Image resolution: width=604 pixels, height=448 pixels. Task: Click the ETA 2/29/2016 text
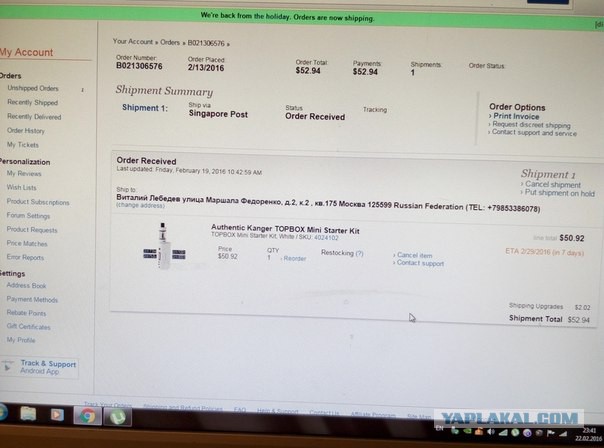pyautogui.click(x=544, y=252)
